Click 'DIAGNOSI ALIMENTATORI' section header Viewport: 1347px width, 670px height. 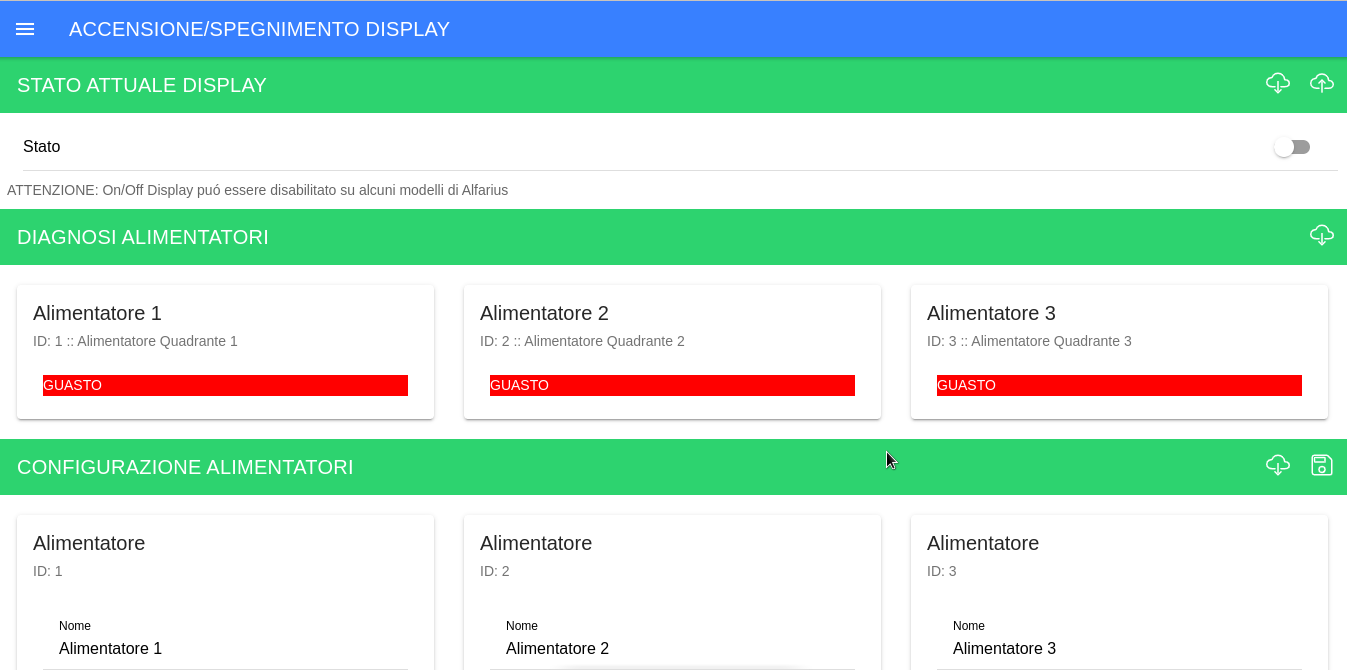point(143,237)
